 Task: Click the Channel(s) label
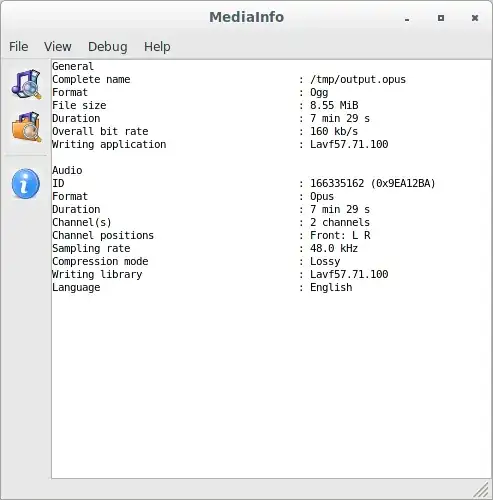pyautogui.click(x=82, y=222)
